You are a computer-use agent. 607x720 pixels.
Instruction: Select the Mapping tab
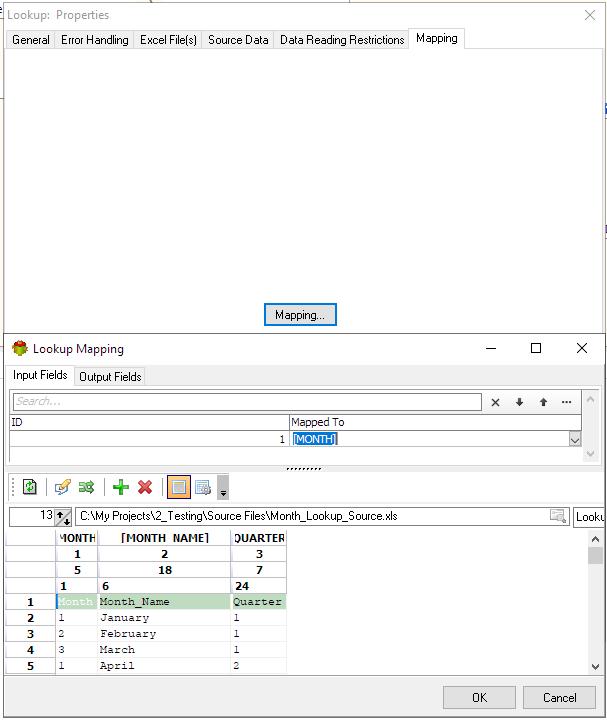pos(437,38)
